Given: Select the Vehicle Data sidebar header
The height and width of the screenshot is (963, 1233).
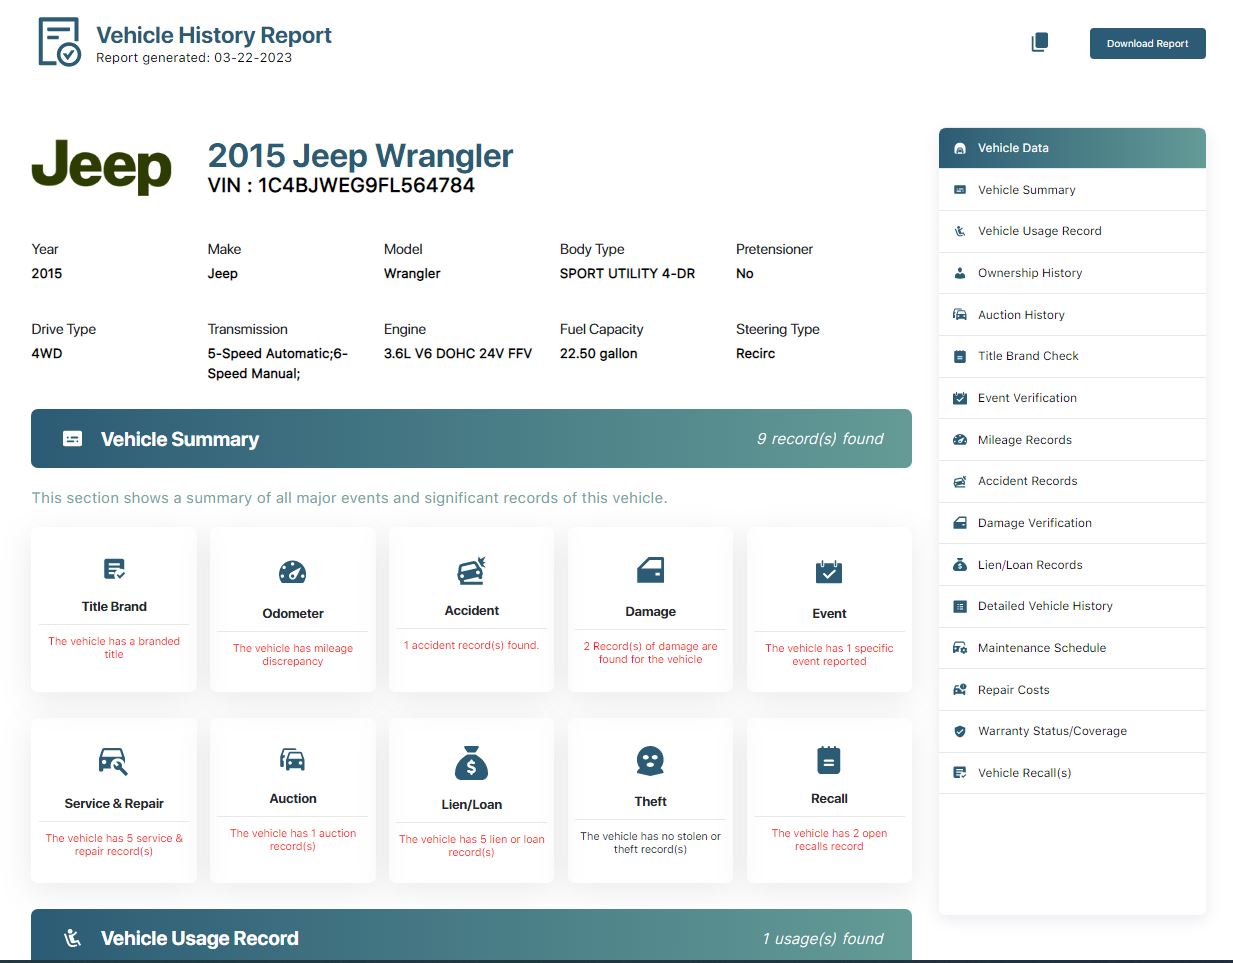Looking at the screenshot, I should tap(1072, 148).
